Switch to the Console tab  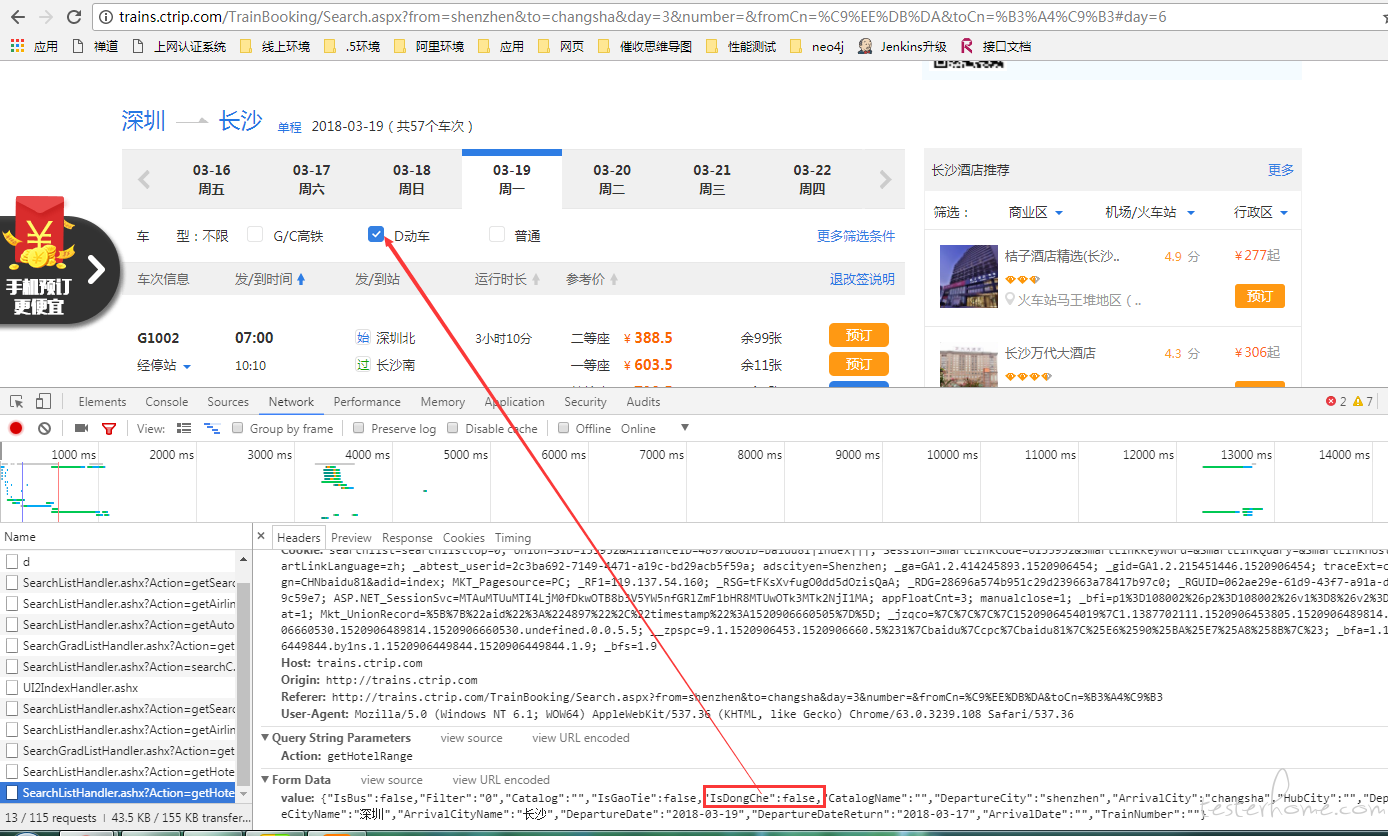point(167,402)
